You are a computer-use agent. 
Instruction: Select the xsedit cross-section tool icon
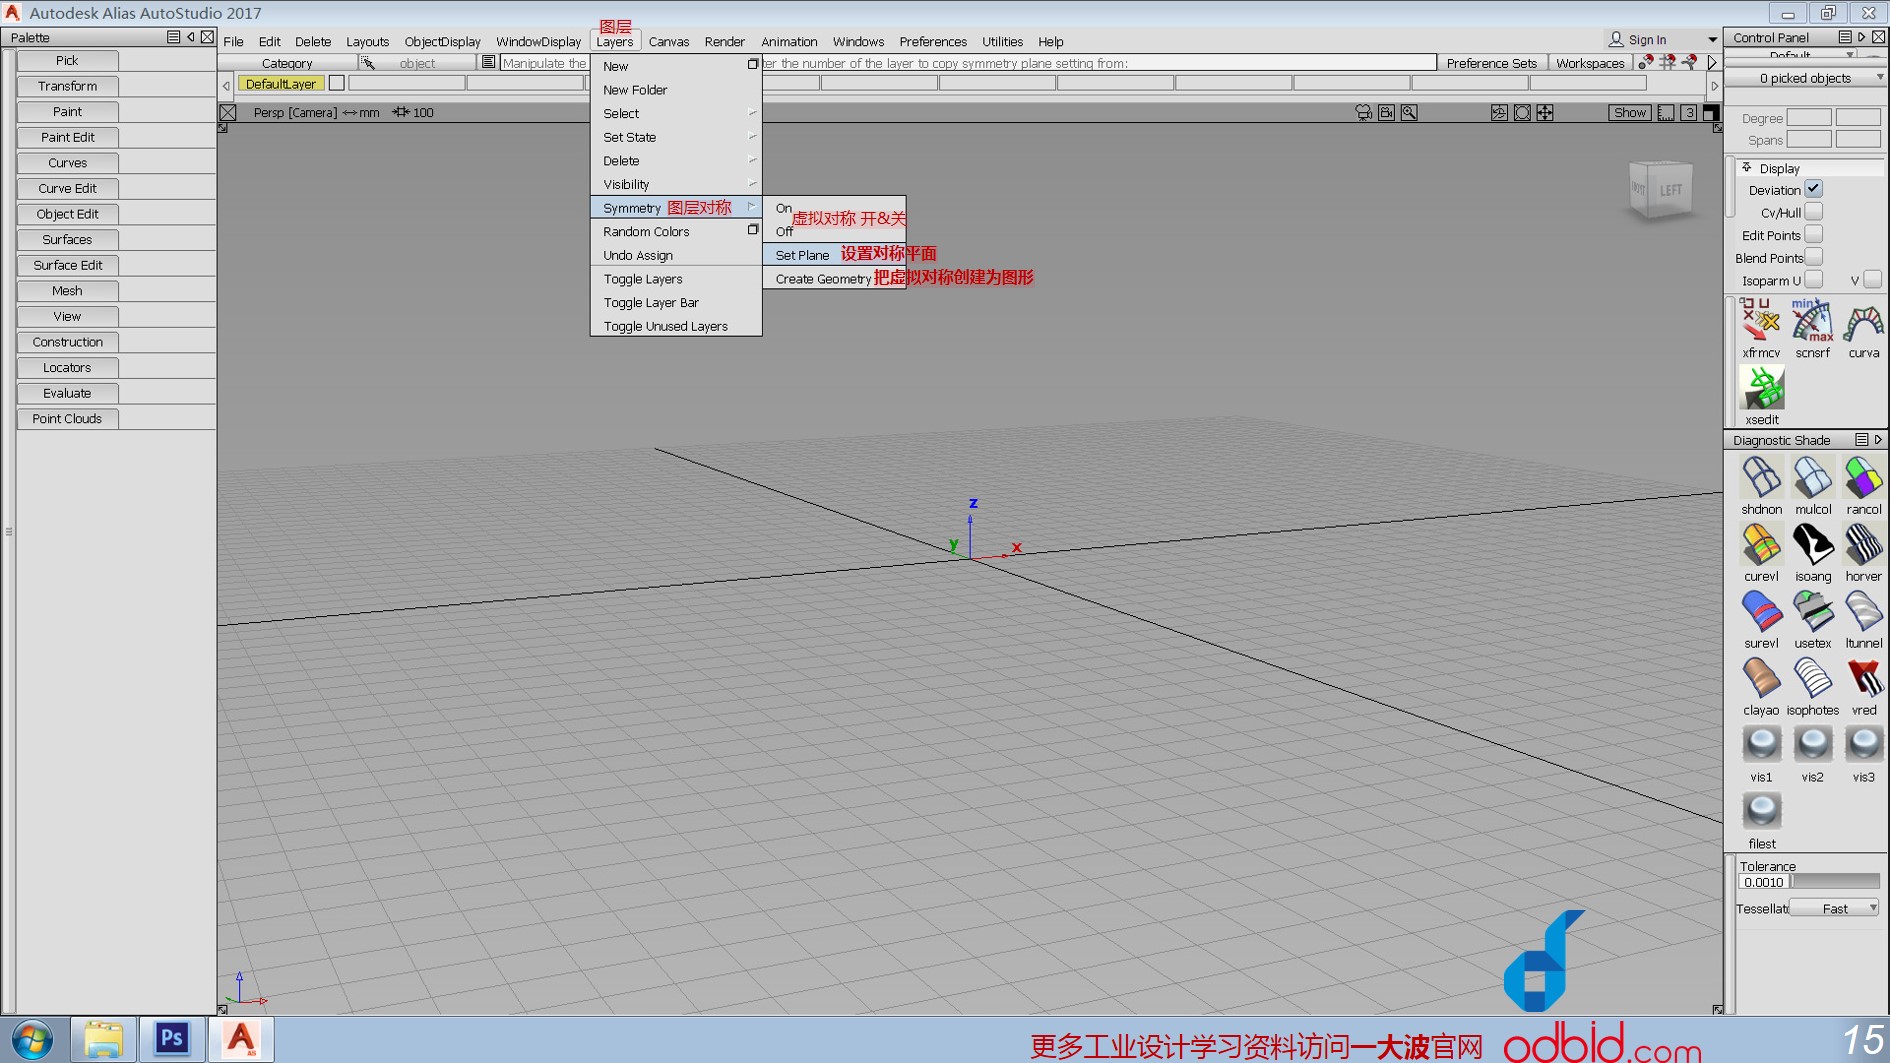click(1761, 388)
